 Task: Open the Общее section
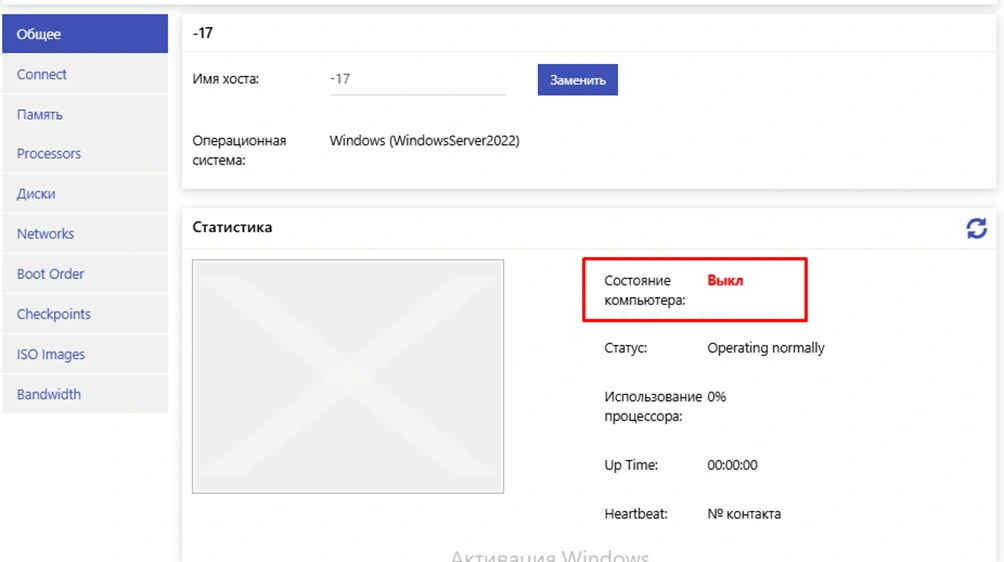coord(85,34)
